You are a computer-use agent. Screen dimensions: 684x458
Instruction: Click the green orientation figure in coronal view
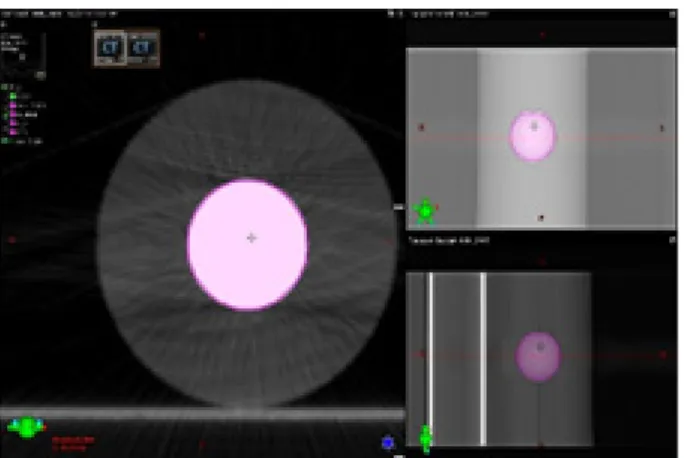pyautogui.click(x=425, y=212)
